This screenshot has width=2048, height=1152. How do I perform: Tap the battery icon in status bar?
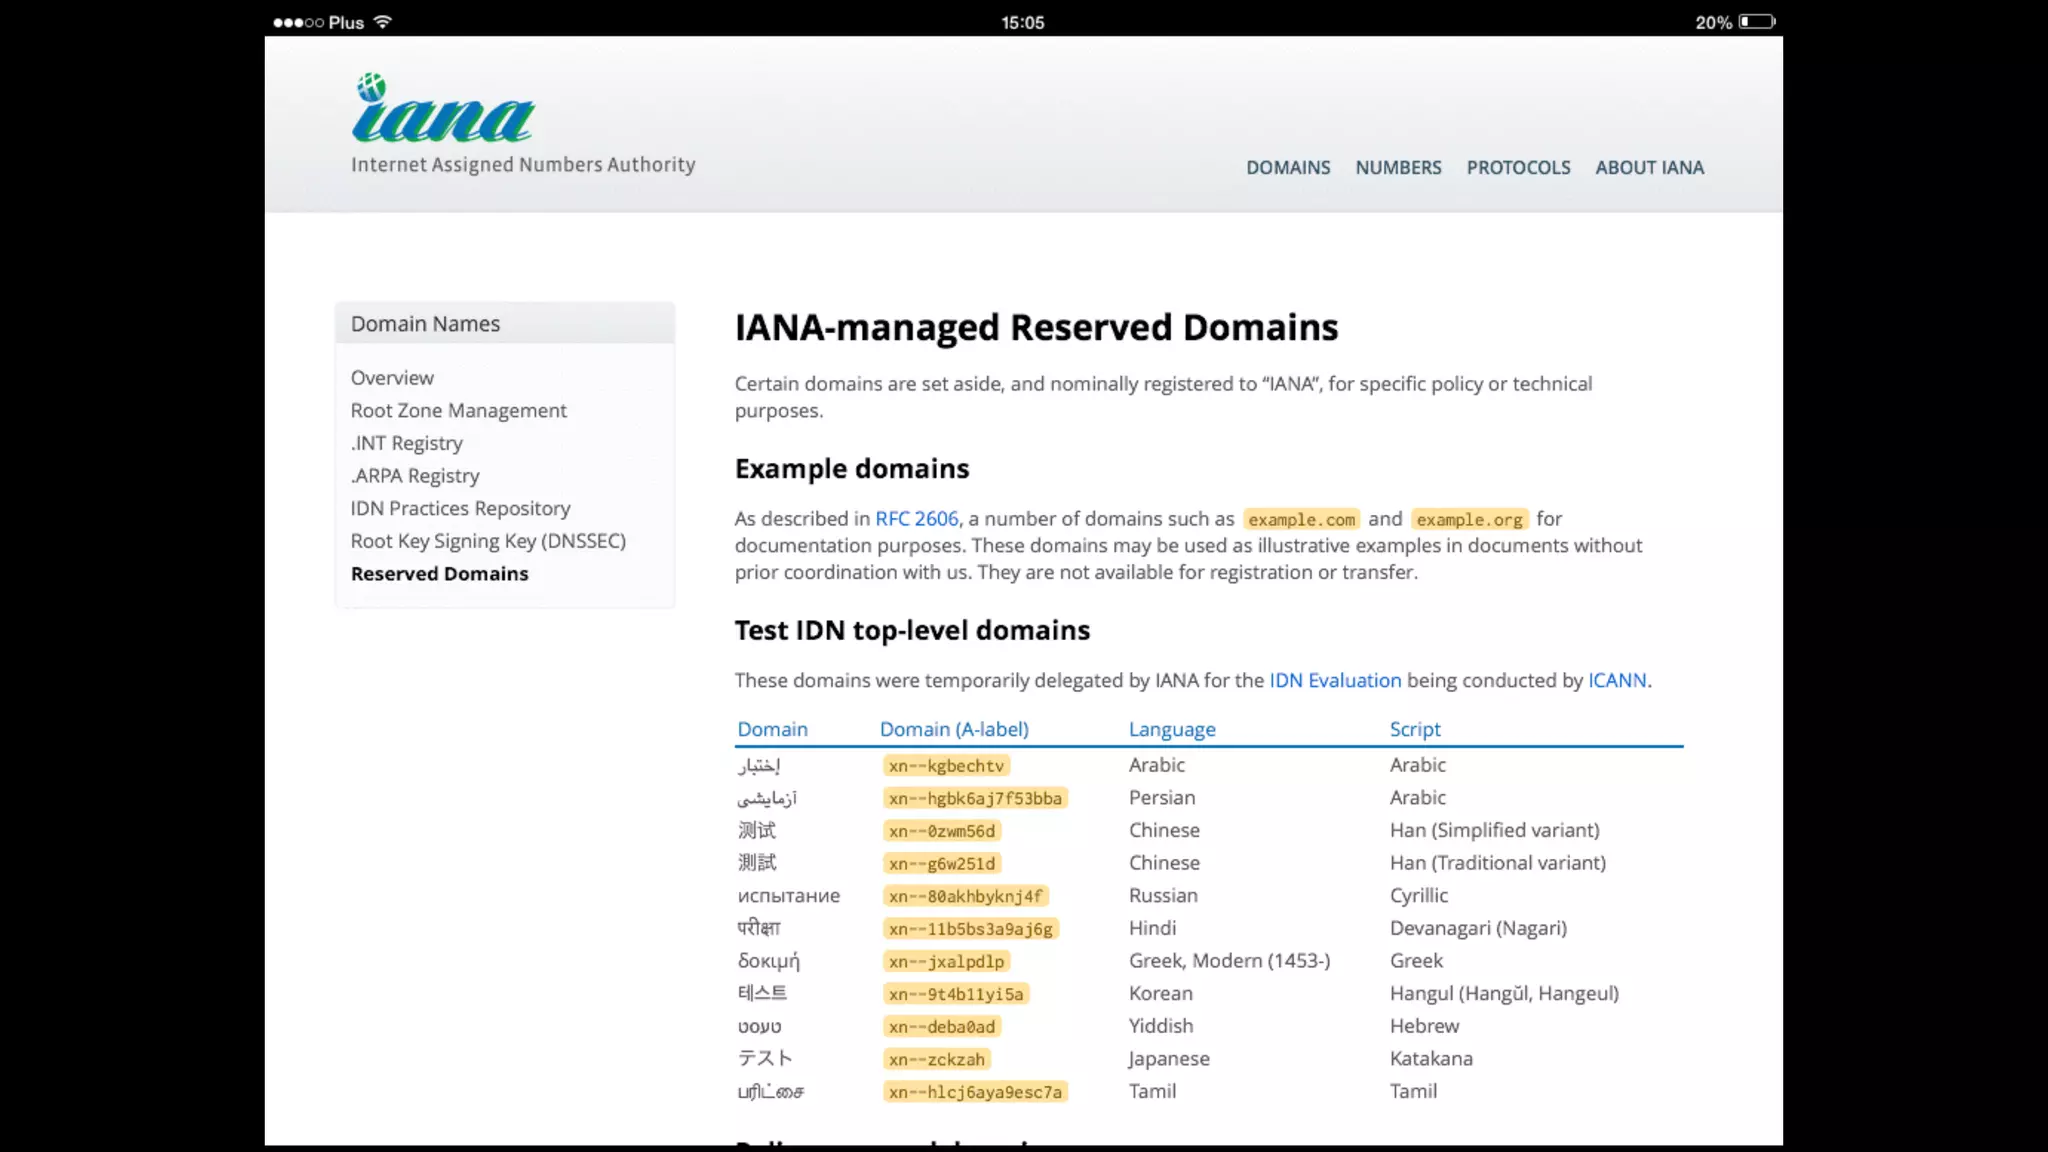click(1756, 22)
